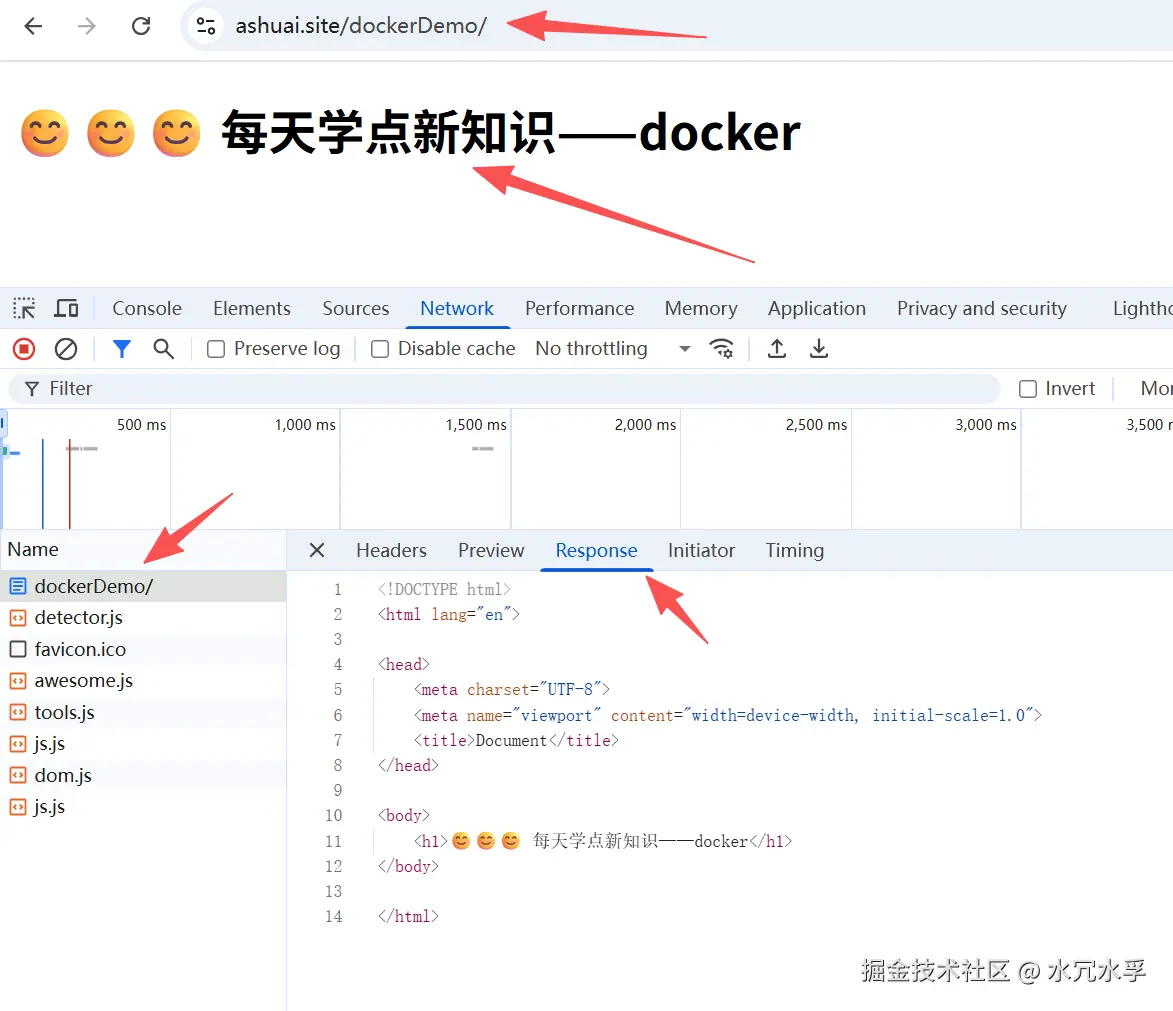Open site information icon in address bar
Viewport: 1173px width, 1011px height.
pos(206,26)
